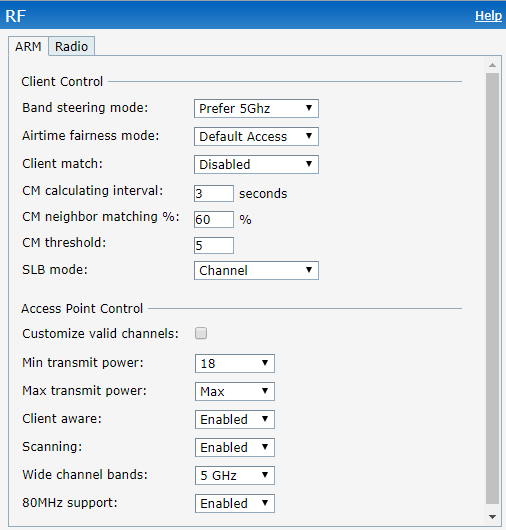Click scrollbar down arrow
This screenshot has width=506, height=530.
(x=492, y=517)
